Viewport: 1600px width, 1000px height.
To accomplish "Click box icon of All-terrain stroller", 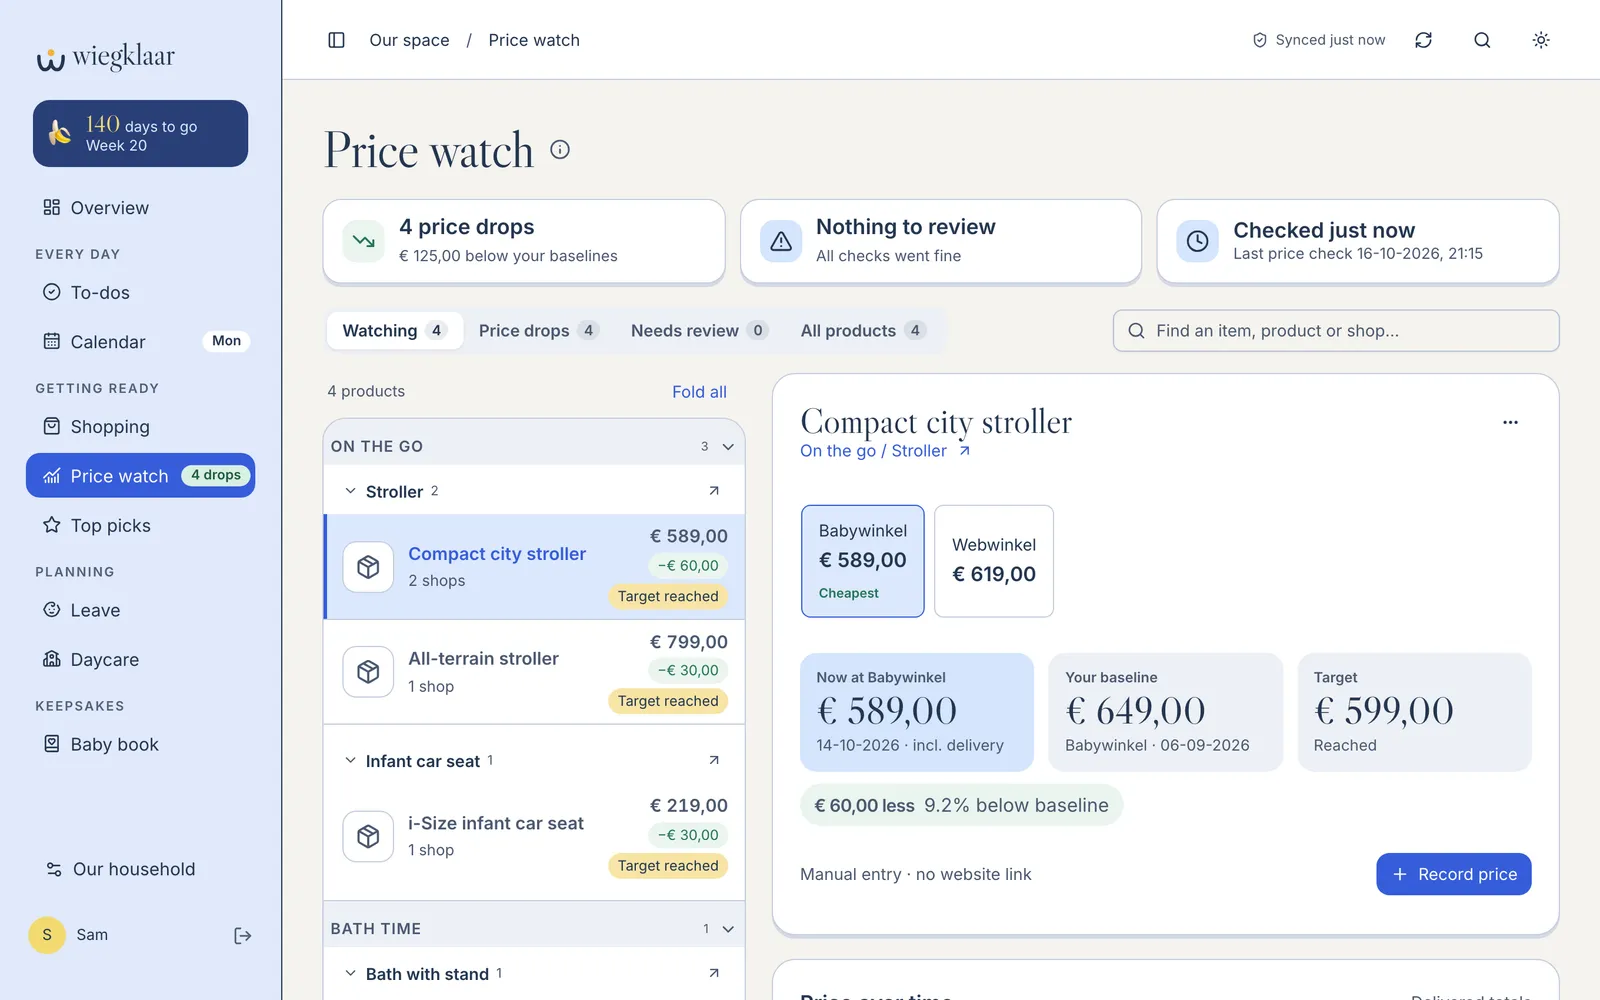I will point(368,672).
